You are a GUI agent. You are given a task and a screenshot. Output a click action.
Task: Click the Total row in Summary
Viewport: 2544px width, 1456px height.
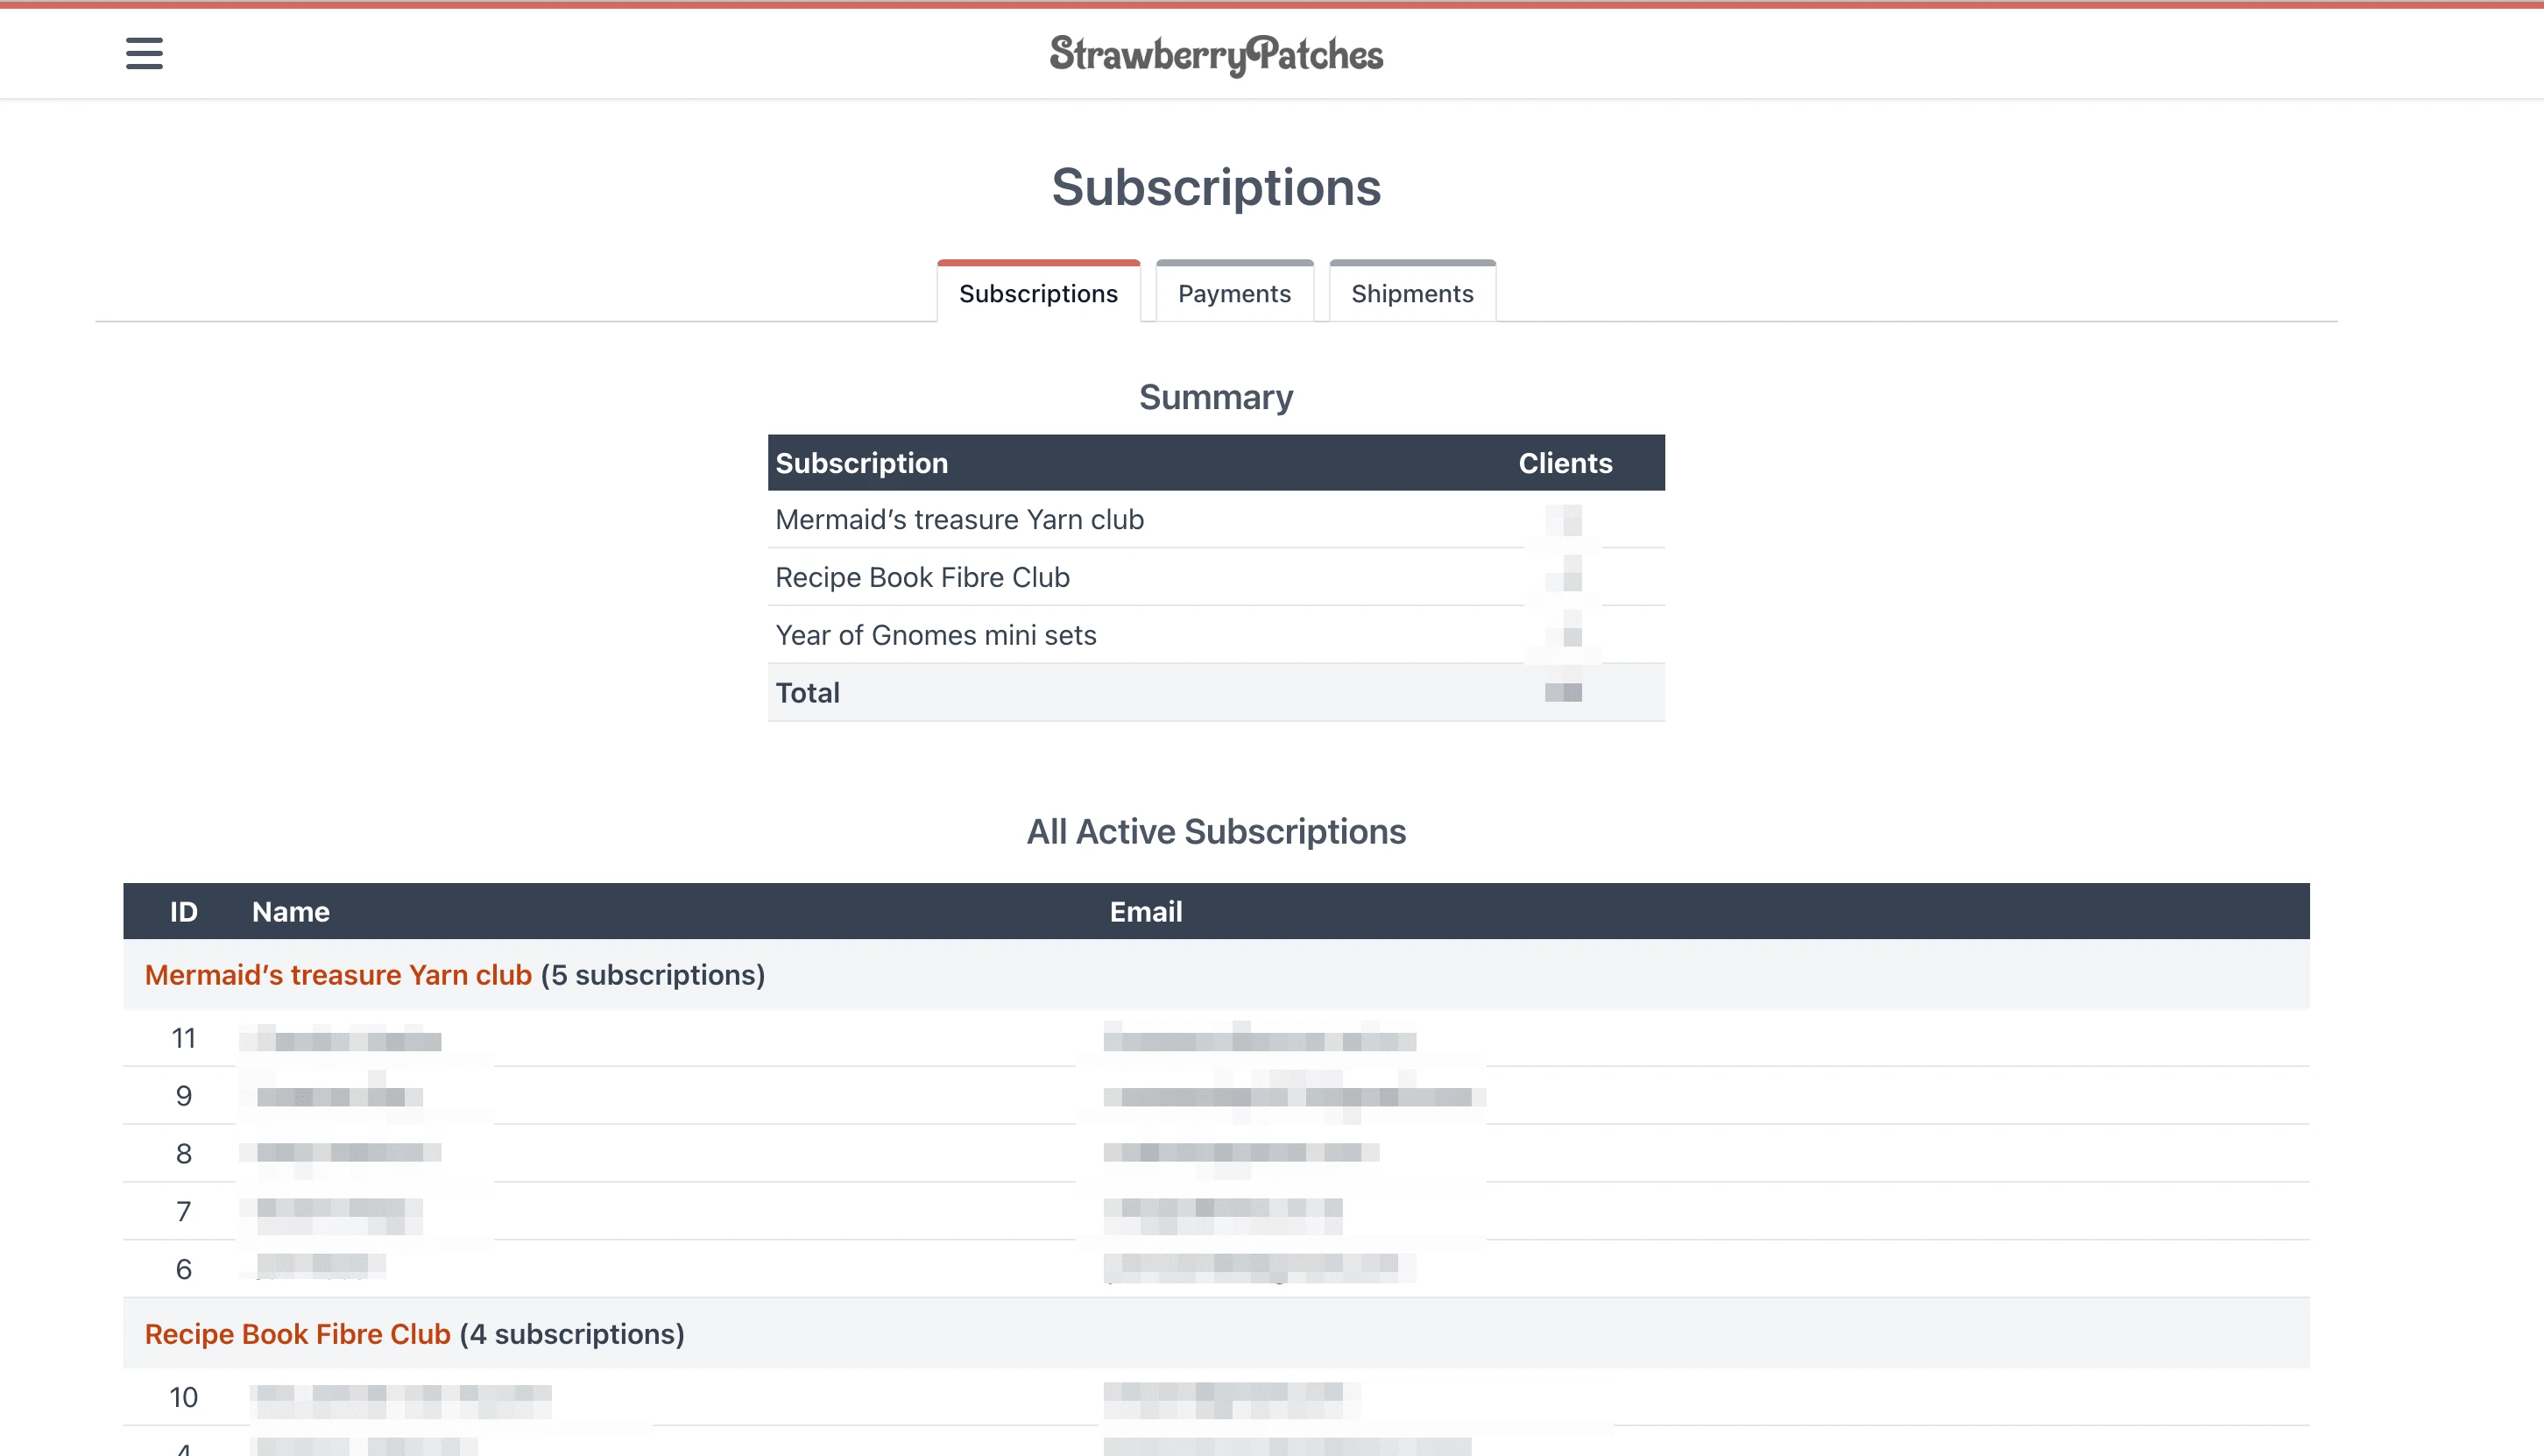(807, 692)
